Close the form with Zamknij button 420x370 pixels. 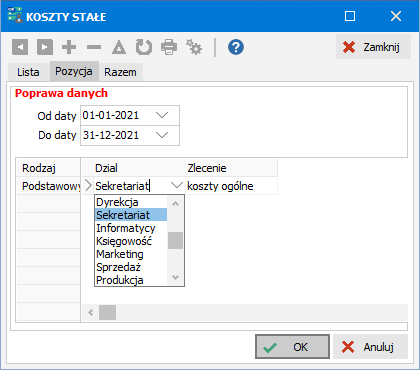(373, 47)
